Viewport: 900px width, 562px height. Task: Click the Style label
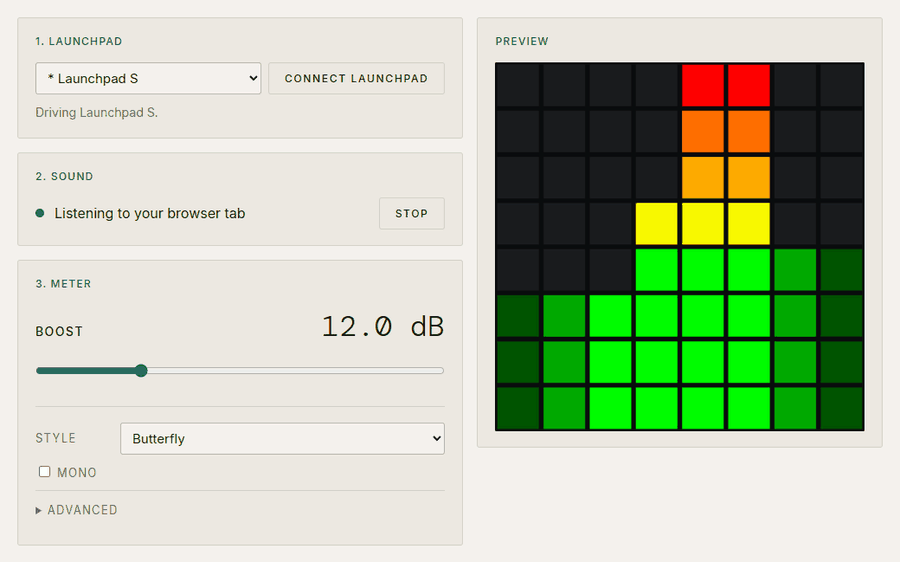[x=56, y=438]
